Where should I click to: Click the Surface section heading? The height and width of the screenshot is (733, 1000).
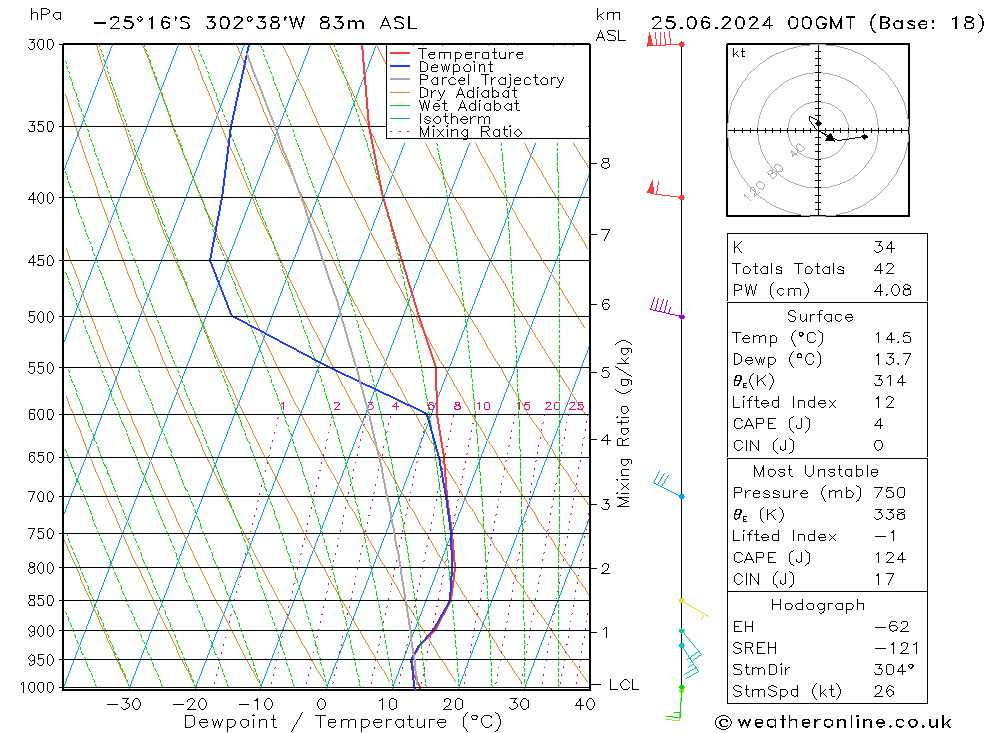tap(820, 316)
